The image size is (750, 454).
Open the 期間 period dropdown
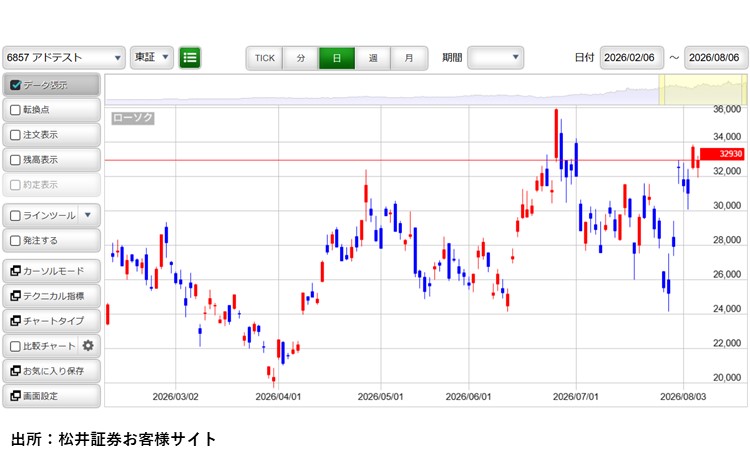[496, 57]
